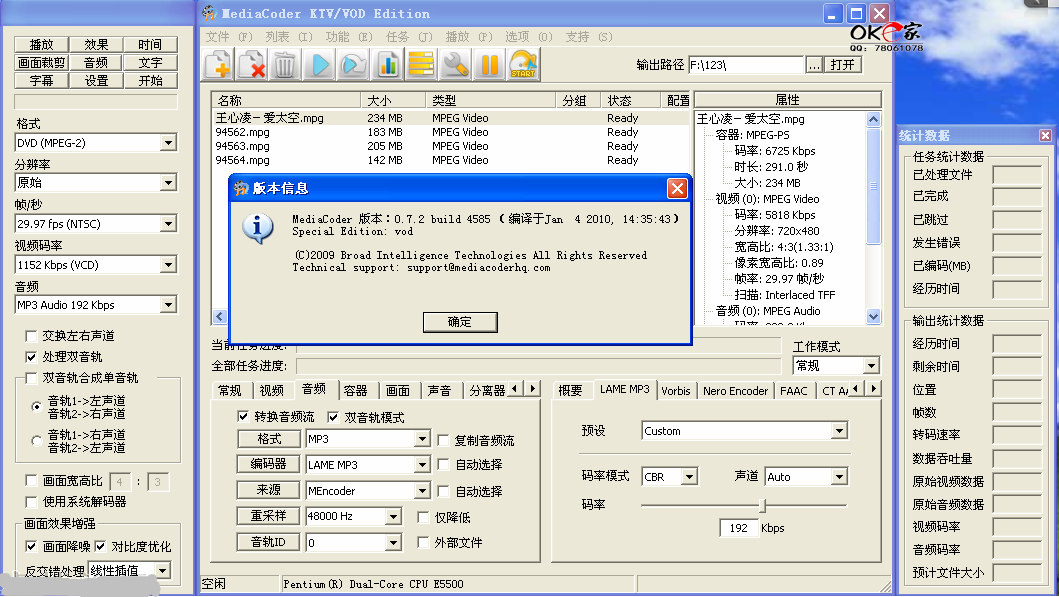Click the 音轨ID button

pyautogui.click(x=268, y=542)
